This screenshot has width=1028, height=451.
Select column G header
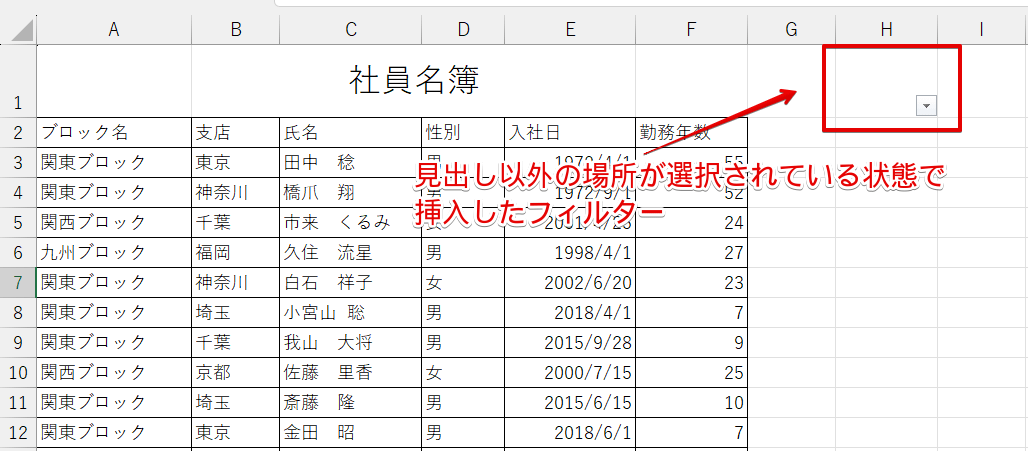(791, 29)
